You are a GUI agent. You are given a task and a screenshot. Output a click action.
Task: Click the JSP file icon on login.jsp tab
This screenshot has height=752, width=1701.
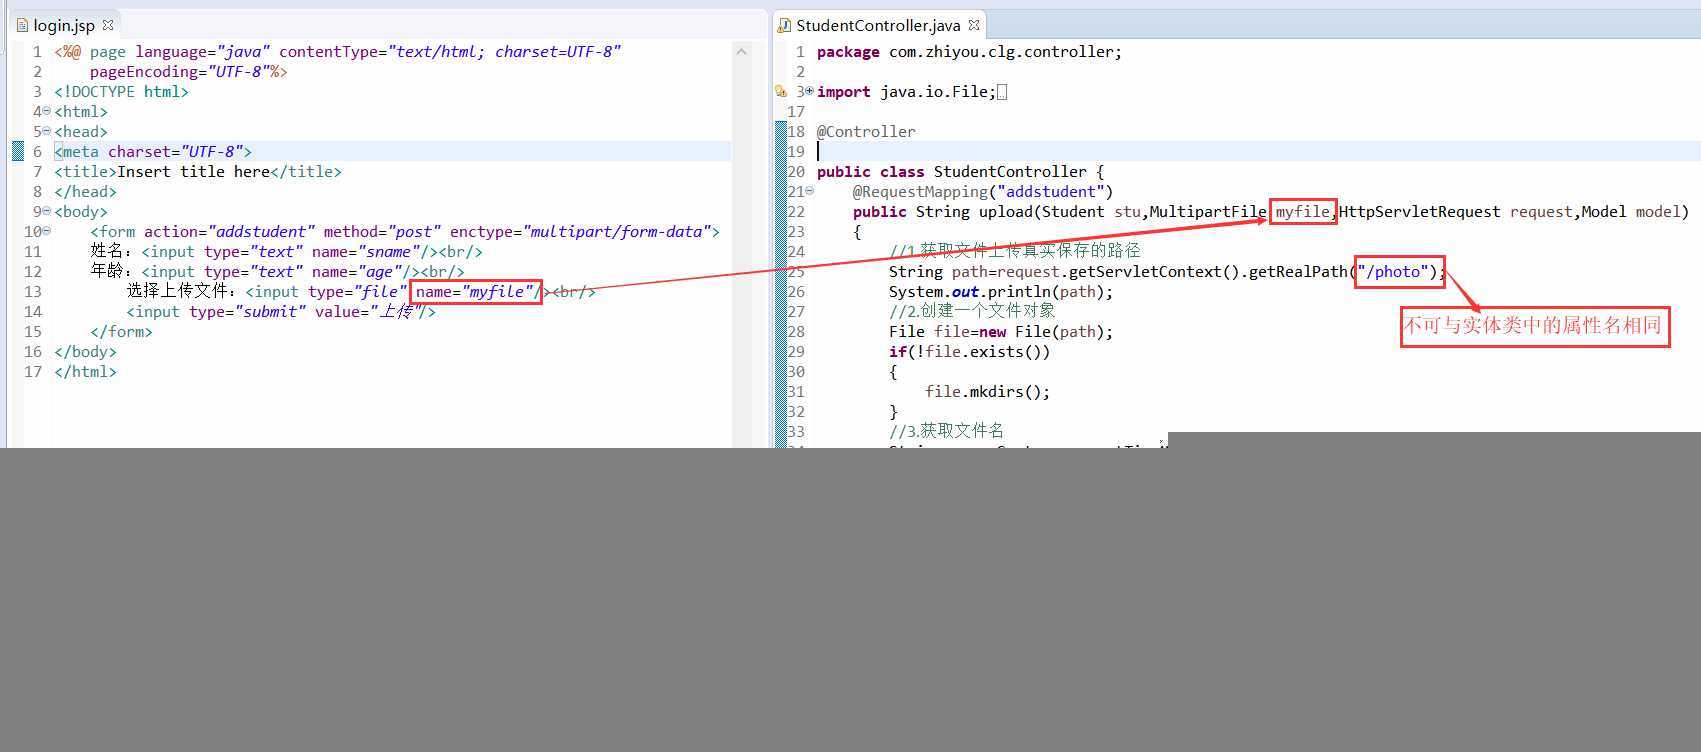pos(22,25)
